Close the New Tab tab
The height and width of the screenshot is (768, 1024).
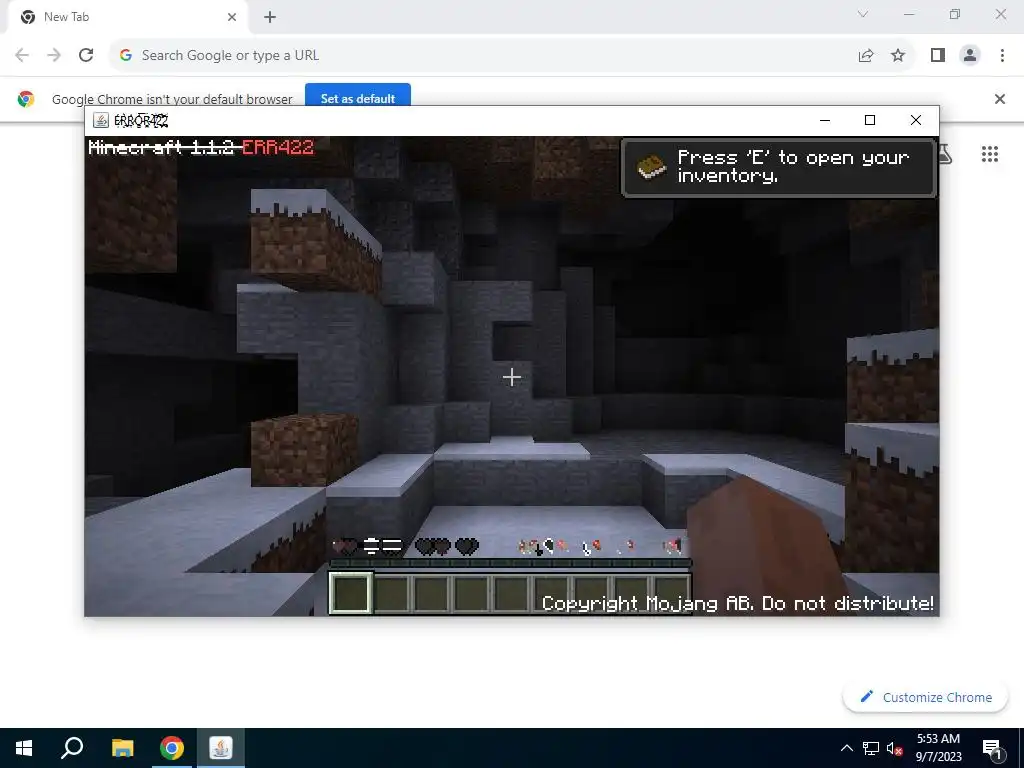(232, 17)
